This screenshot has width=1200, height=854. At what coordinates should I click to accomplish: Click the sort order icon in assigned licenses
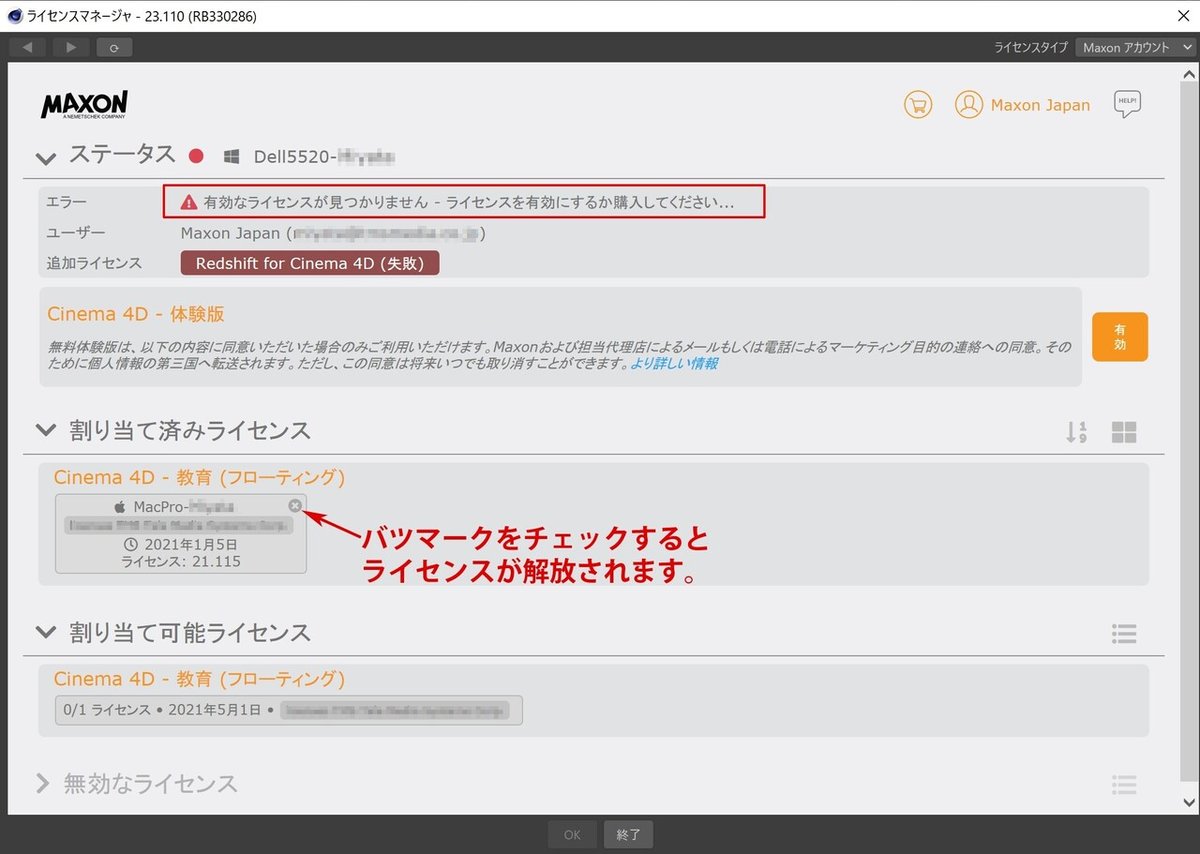[1076, 432]
